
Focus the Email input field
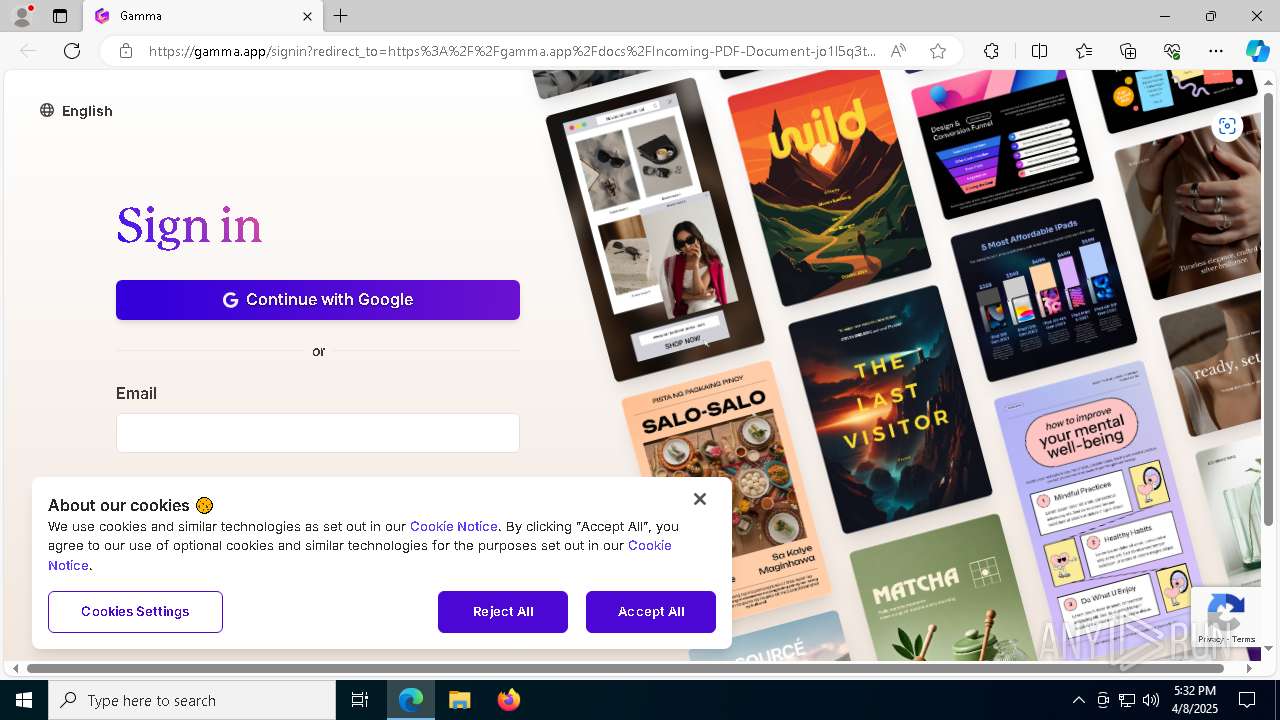pyautogui.click(x=318, y=433)
